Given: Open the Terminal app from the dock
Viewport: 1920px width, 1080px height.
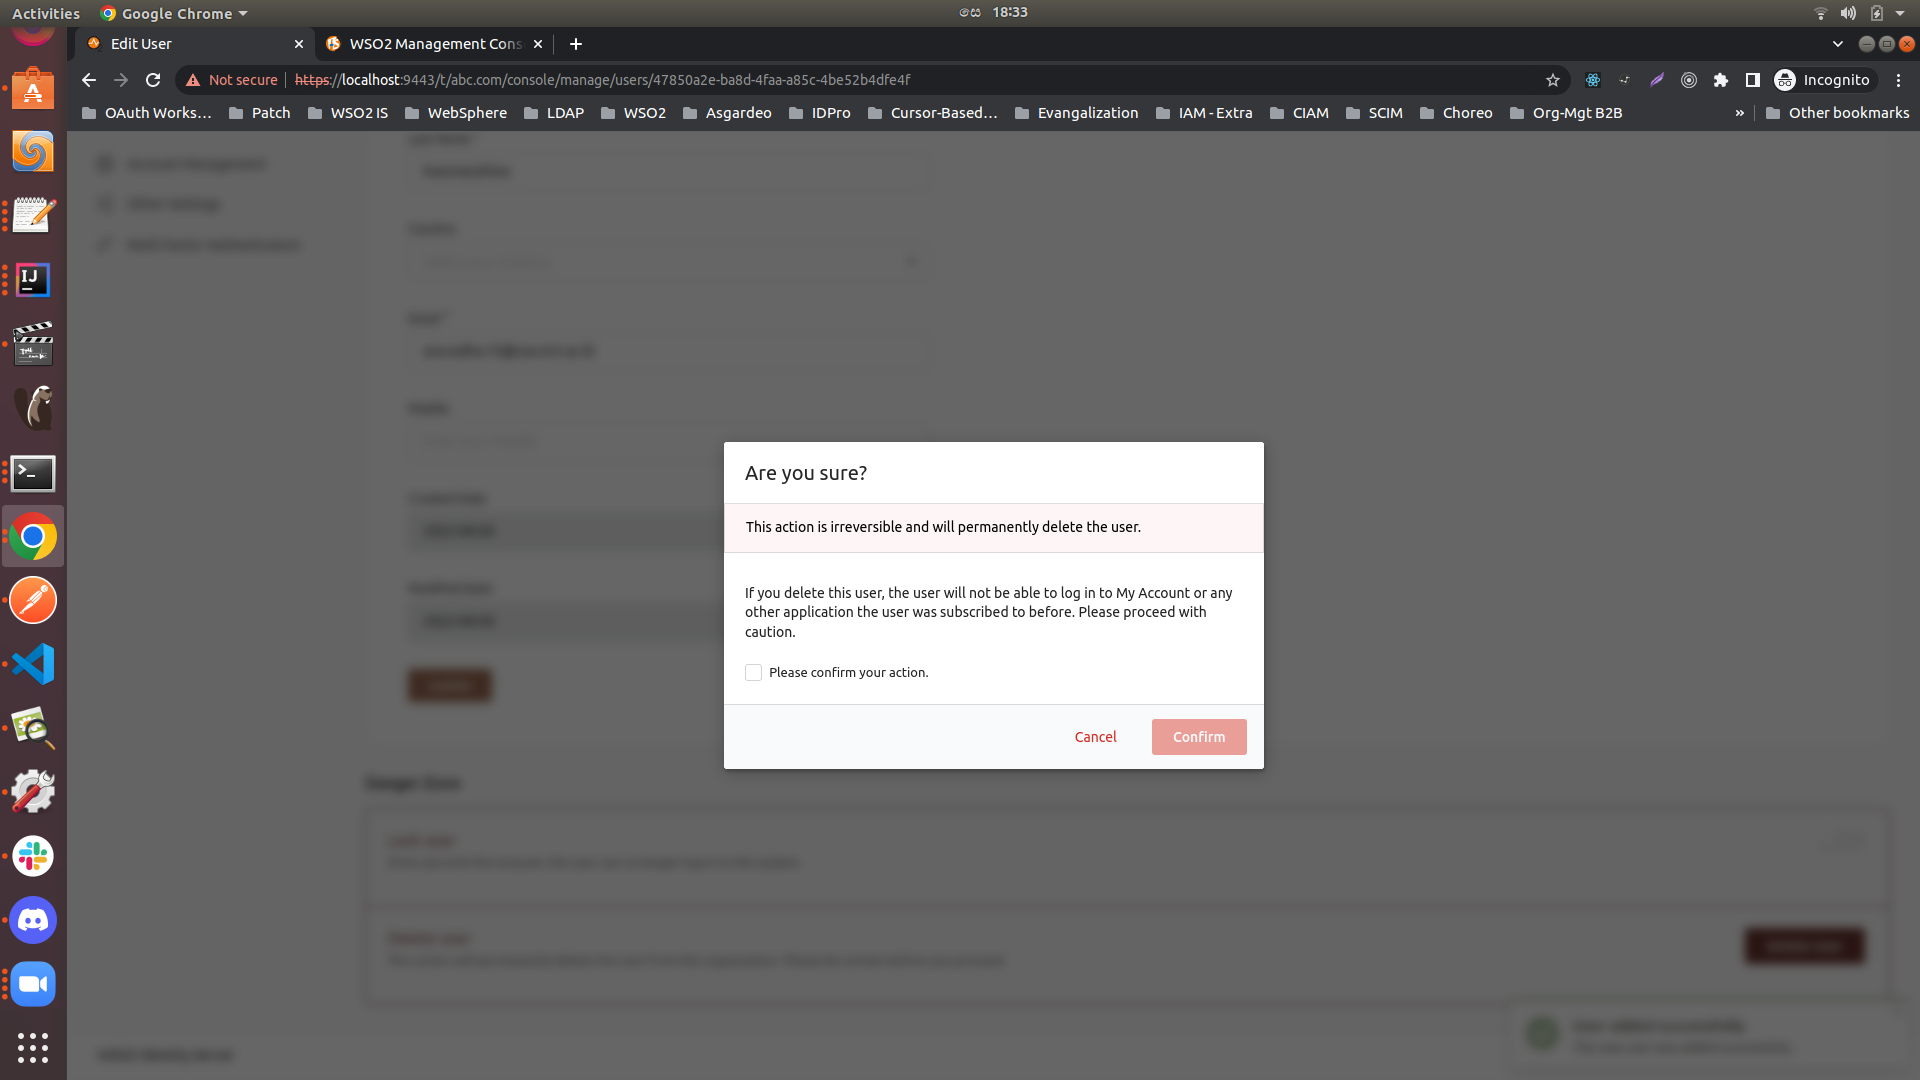Looking at the screenshot, I should (x=32, y=473).
